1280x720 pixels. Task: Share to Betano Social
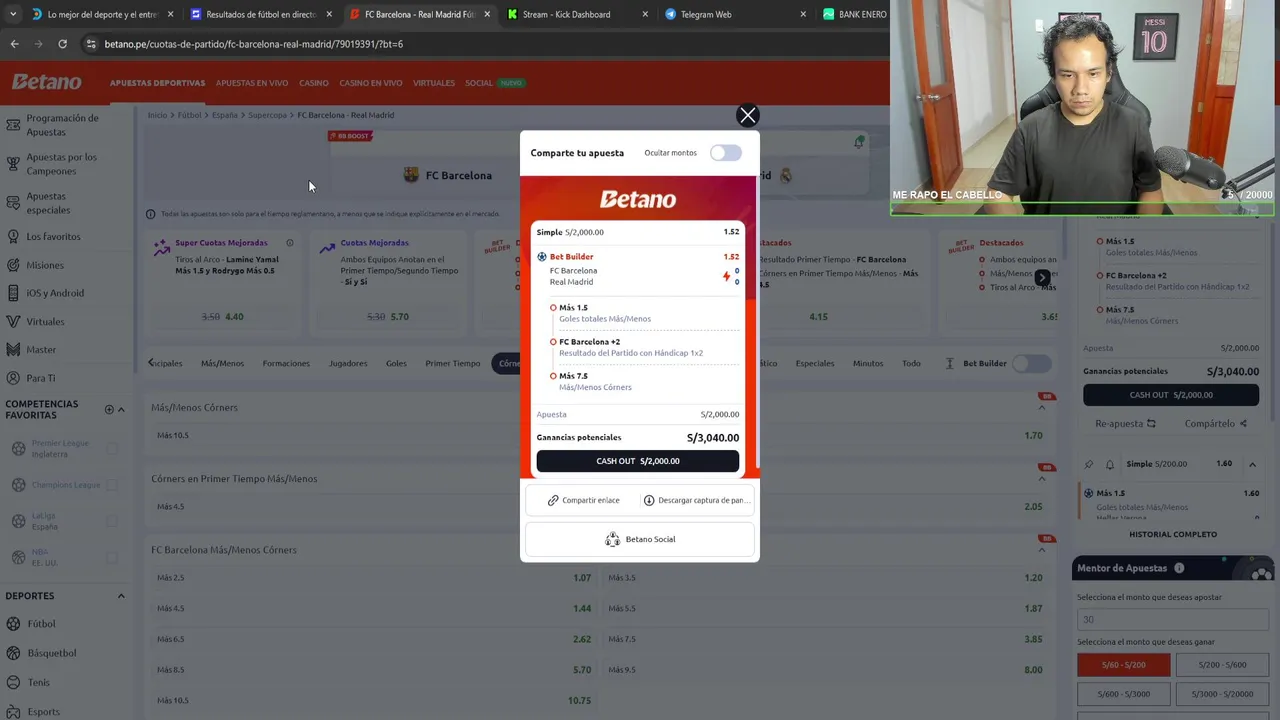640,539
